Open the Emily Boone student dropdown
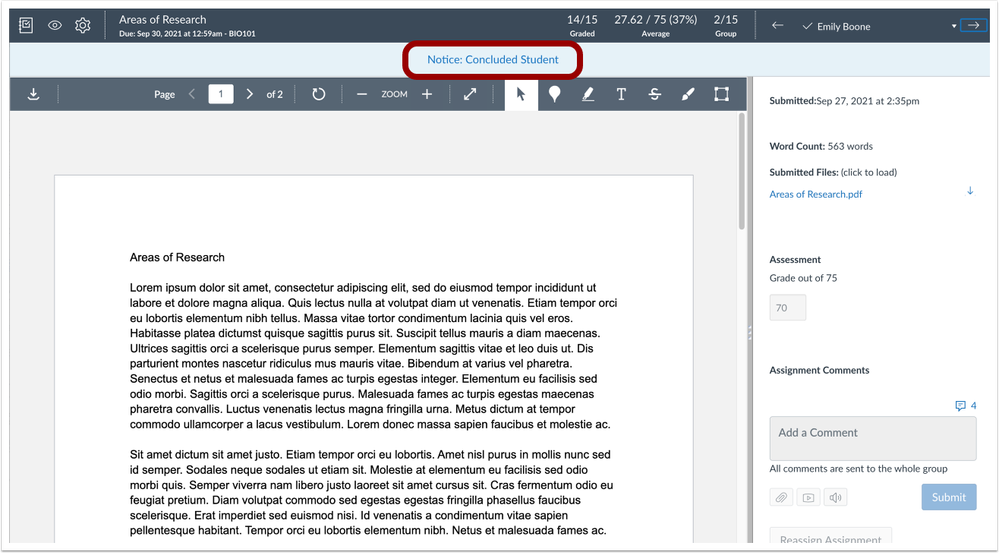 pyautogui.click(x=954, y=26)
